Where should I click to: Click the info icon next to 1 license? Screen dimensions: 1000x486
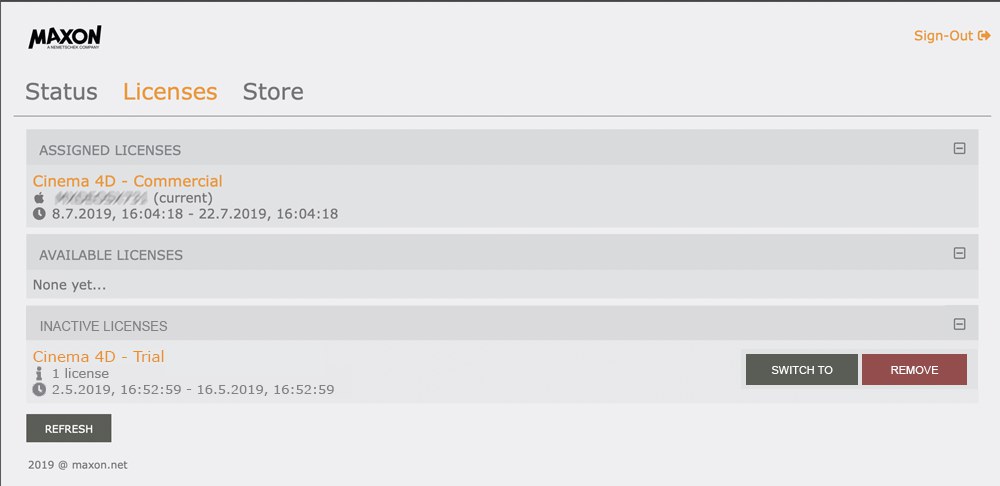click(x=39, y=374)
